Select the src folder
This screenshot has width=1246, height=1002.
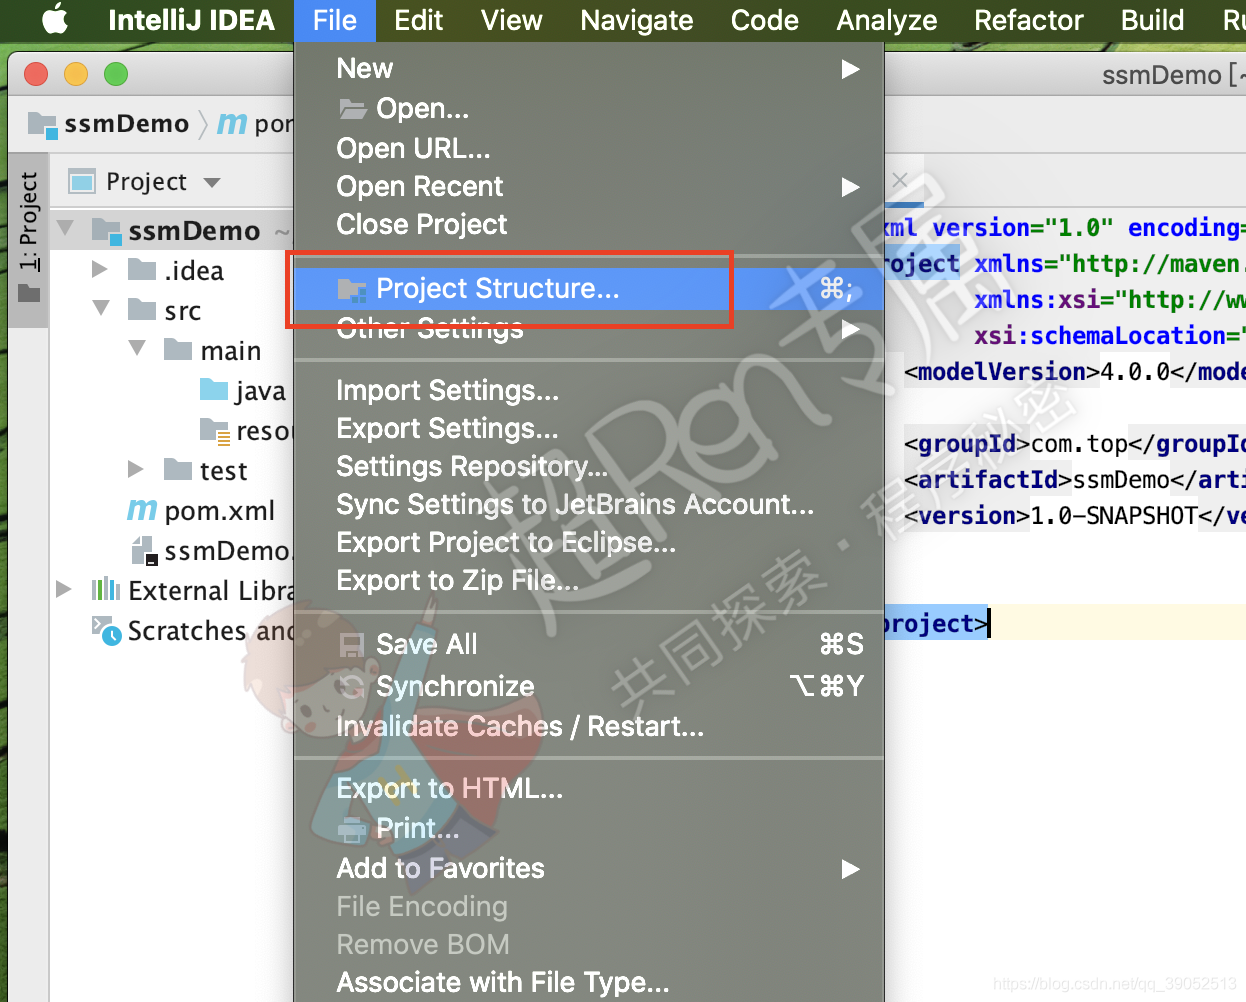click(183, 311)
